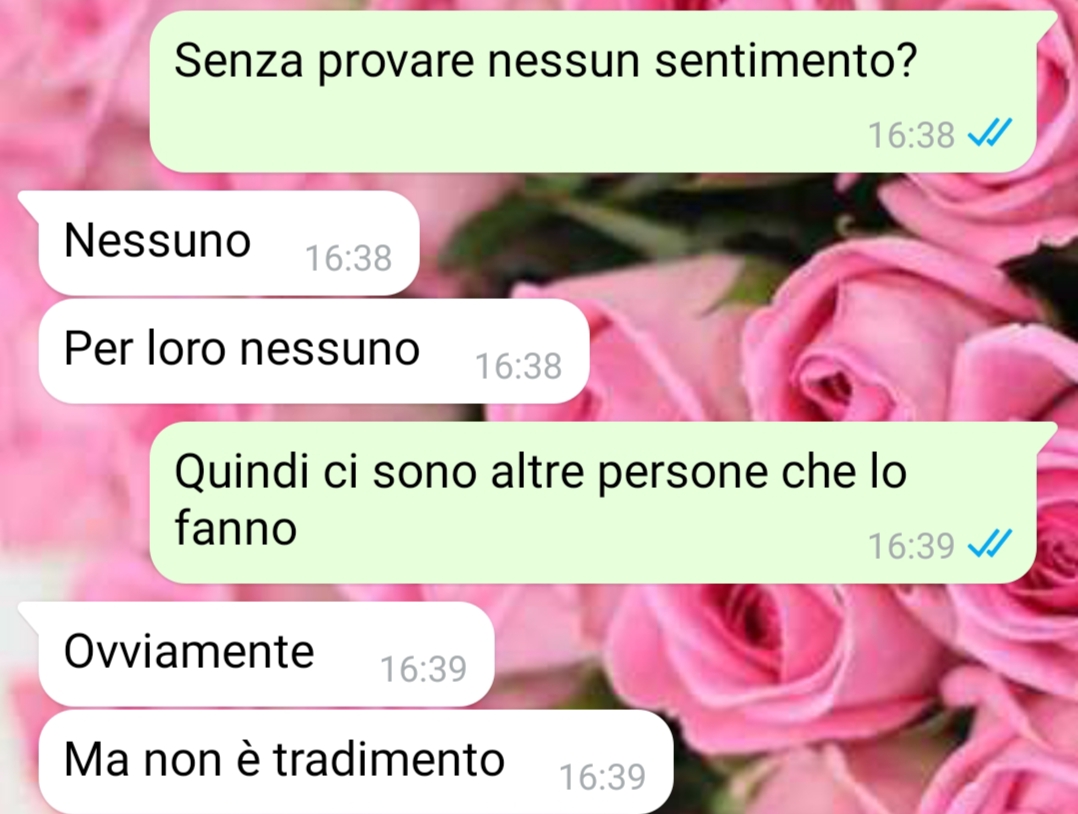Screen dimensions: 1078x814
Task: Tap 16:39 timestamp on the sent 'Quindi' message
Action: point(911,546)
